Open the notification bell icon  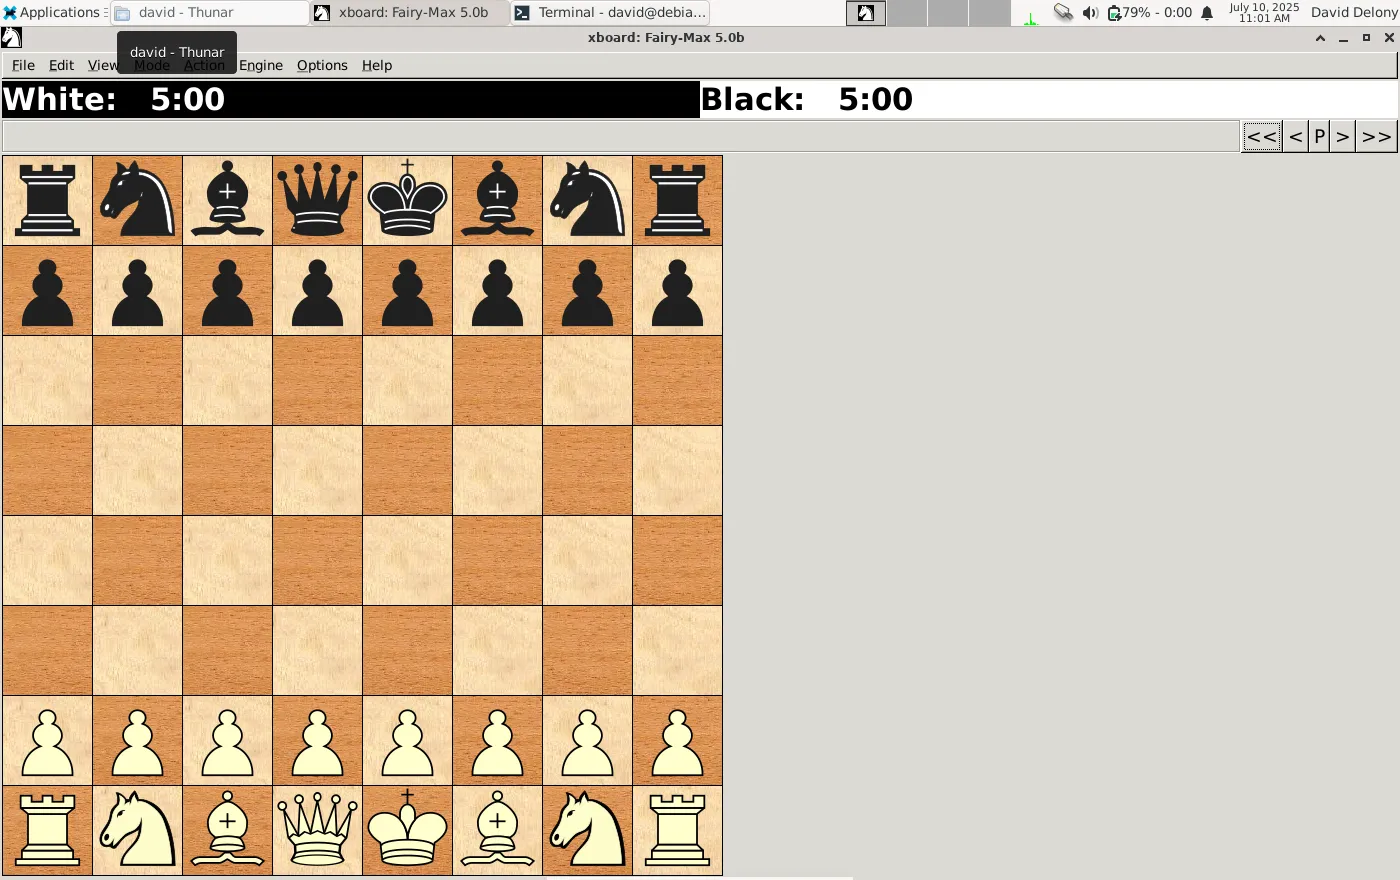[1207, 13]
